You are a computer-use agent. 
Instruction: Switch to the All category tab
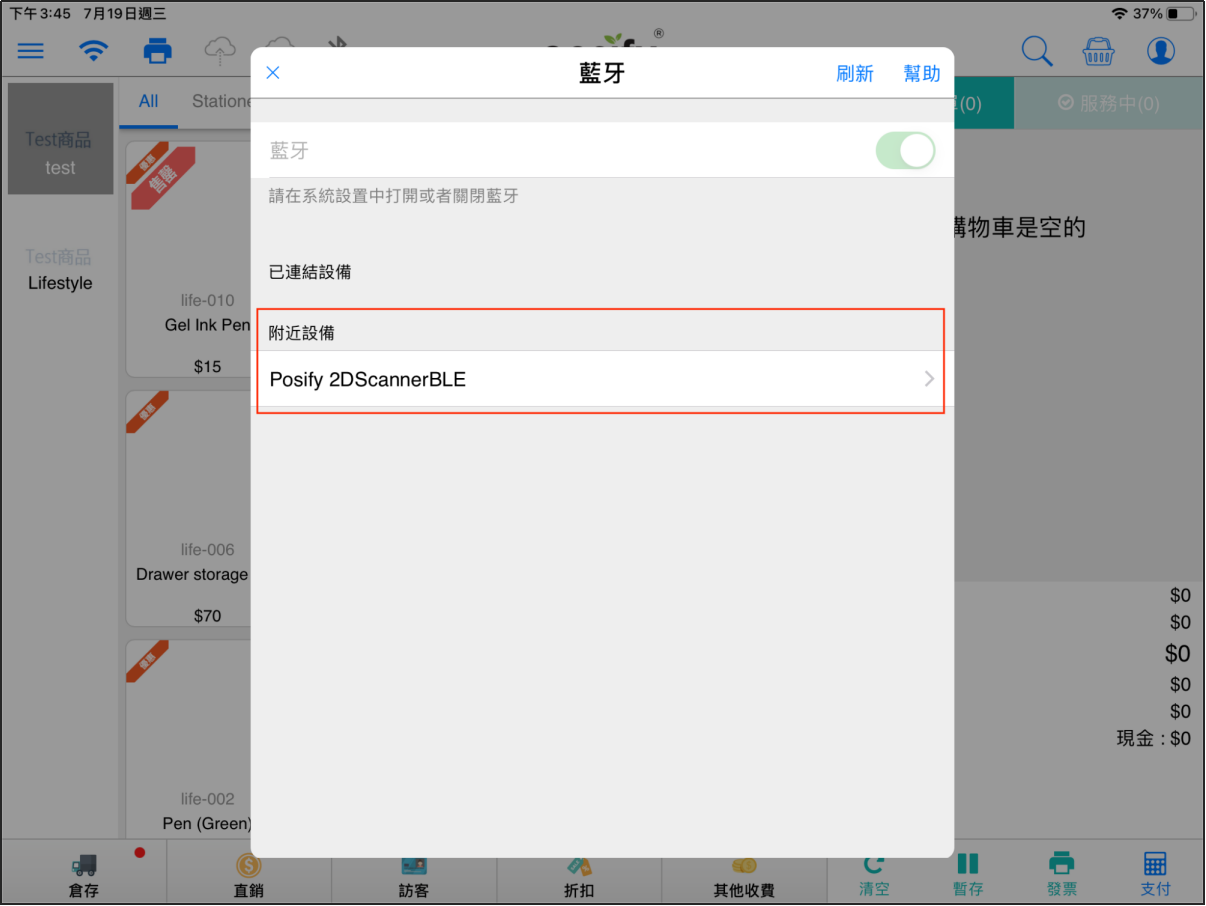[149, 101]
